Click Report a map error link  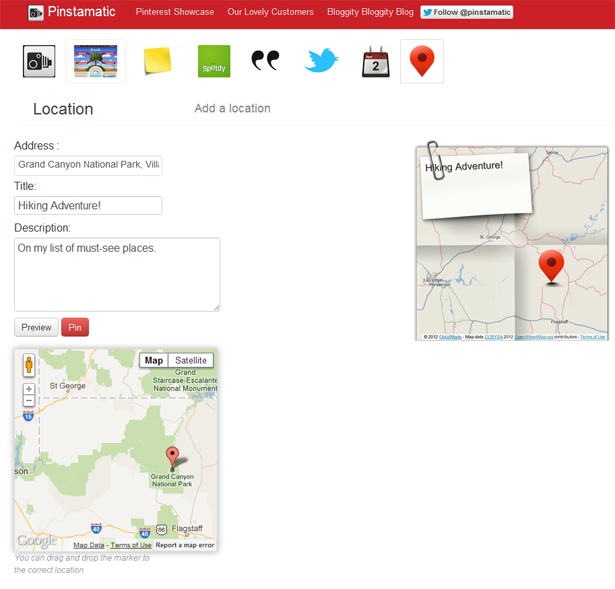tap(185, 545)
